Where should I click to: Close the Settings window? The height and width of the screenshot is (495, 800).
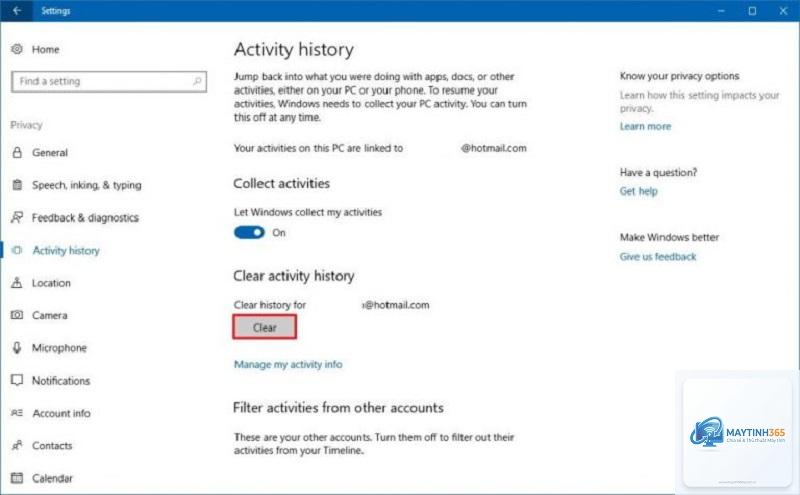point(783,11)
